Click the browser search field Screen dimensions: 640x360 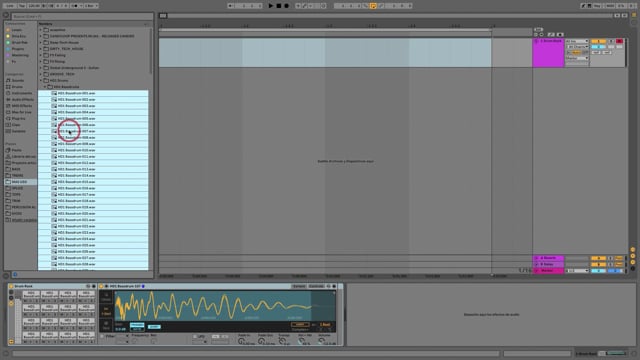click(82, 16)
